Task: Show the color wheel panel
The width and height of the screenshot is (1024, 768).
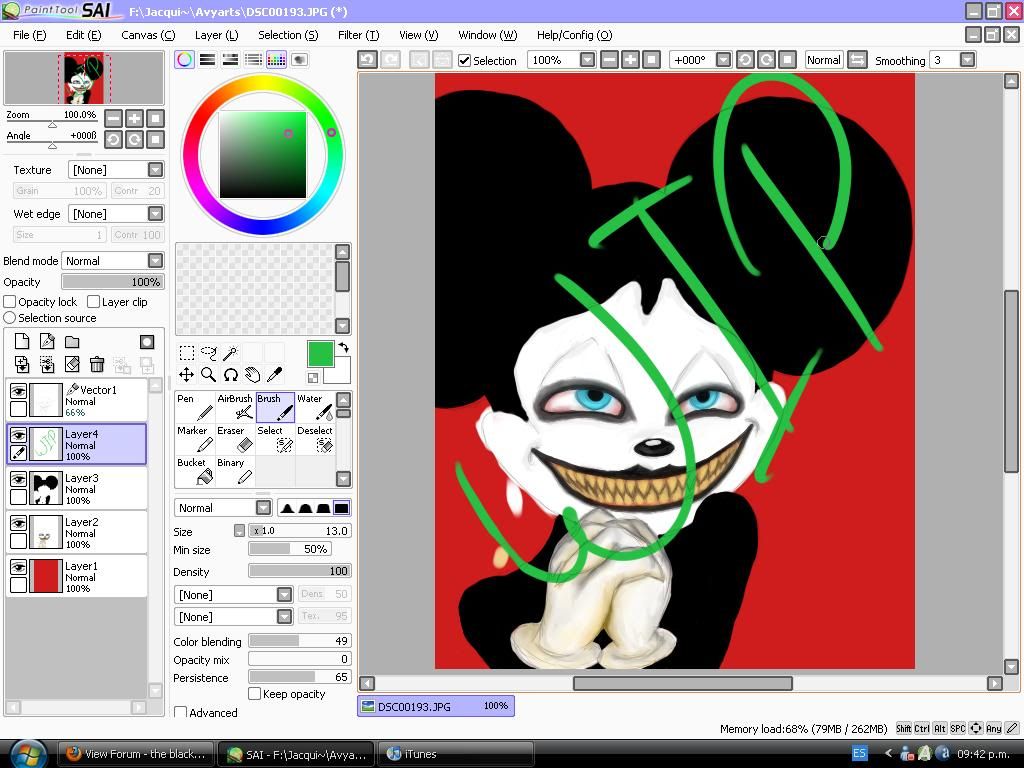Action: point(185,60)
